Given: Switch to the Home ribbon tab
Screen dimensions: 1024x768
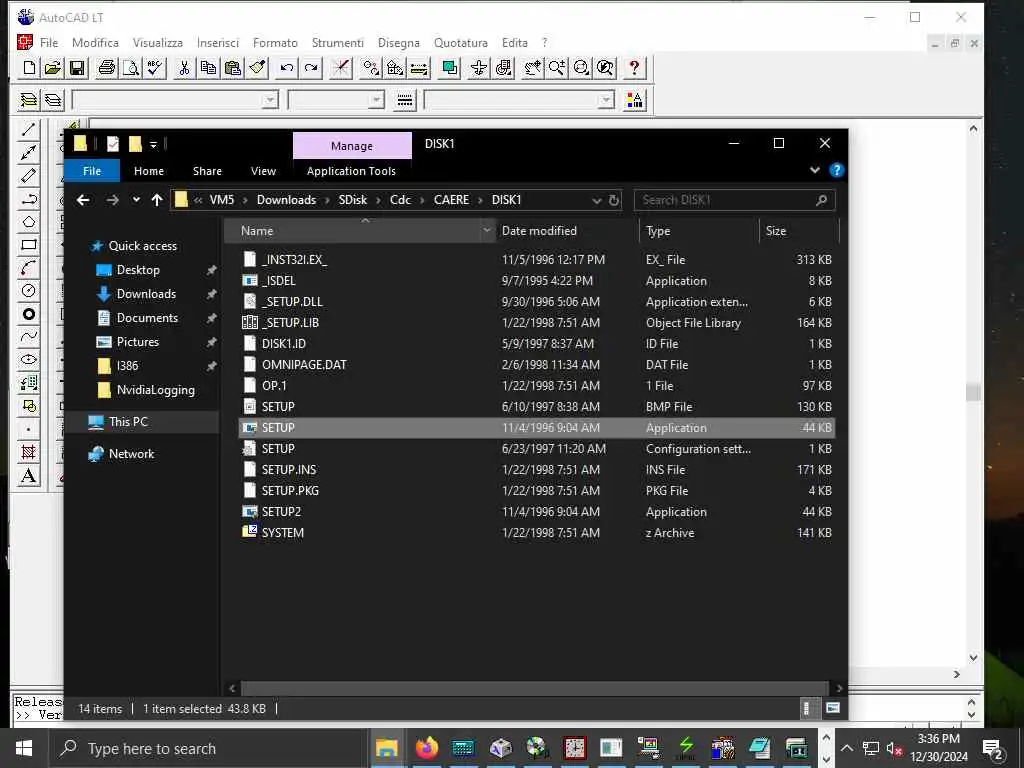Looking at the screenshot, I should pyautogui.click(x=149, y=171).
